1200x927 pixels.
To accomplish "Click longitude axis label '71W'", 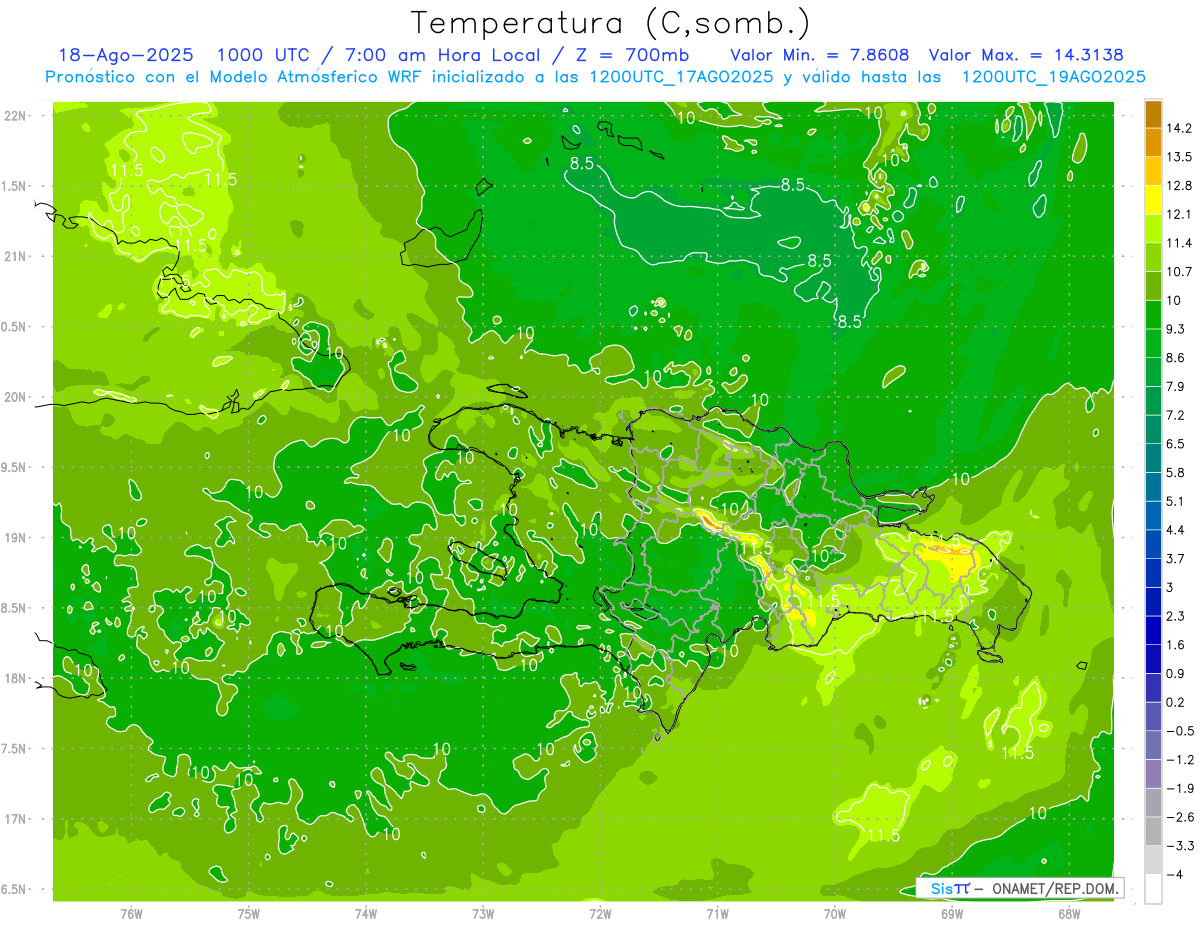I will point(717,913).
